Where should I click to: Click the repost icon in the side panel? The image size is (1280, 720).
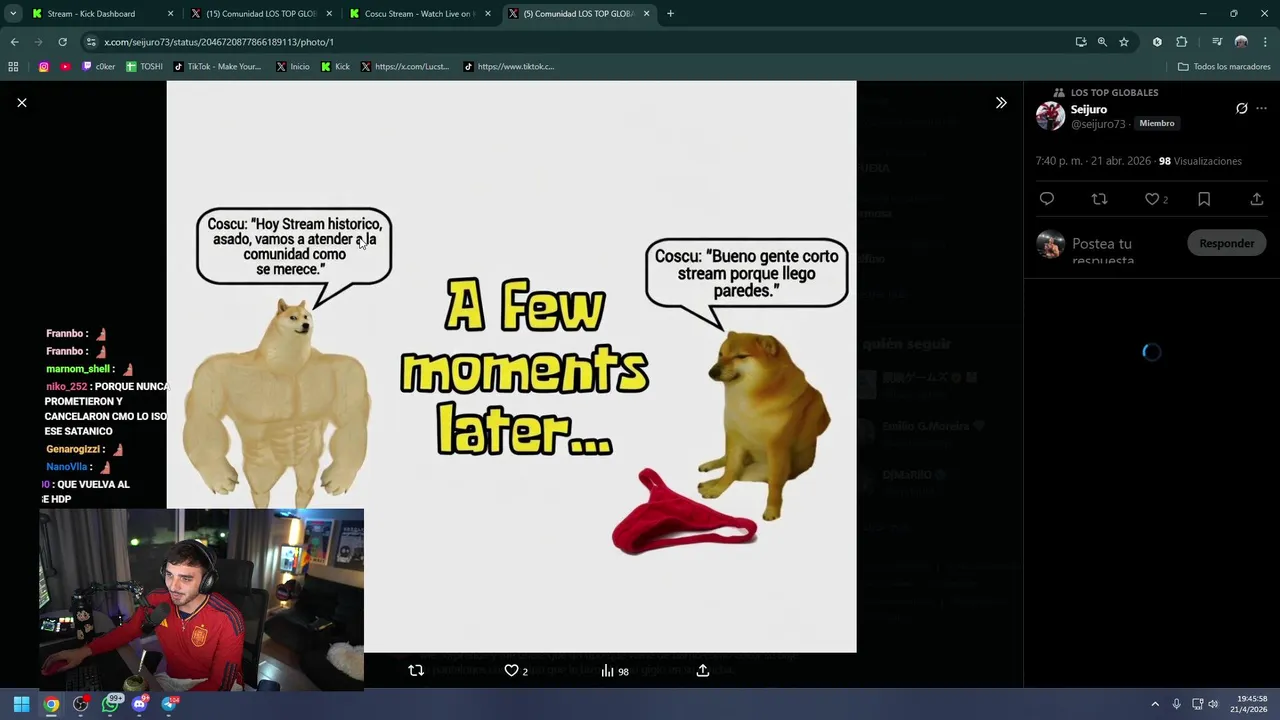coord(1099,199)
